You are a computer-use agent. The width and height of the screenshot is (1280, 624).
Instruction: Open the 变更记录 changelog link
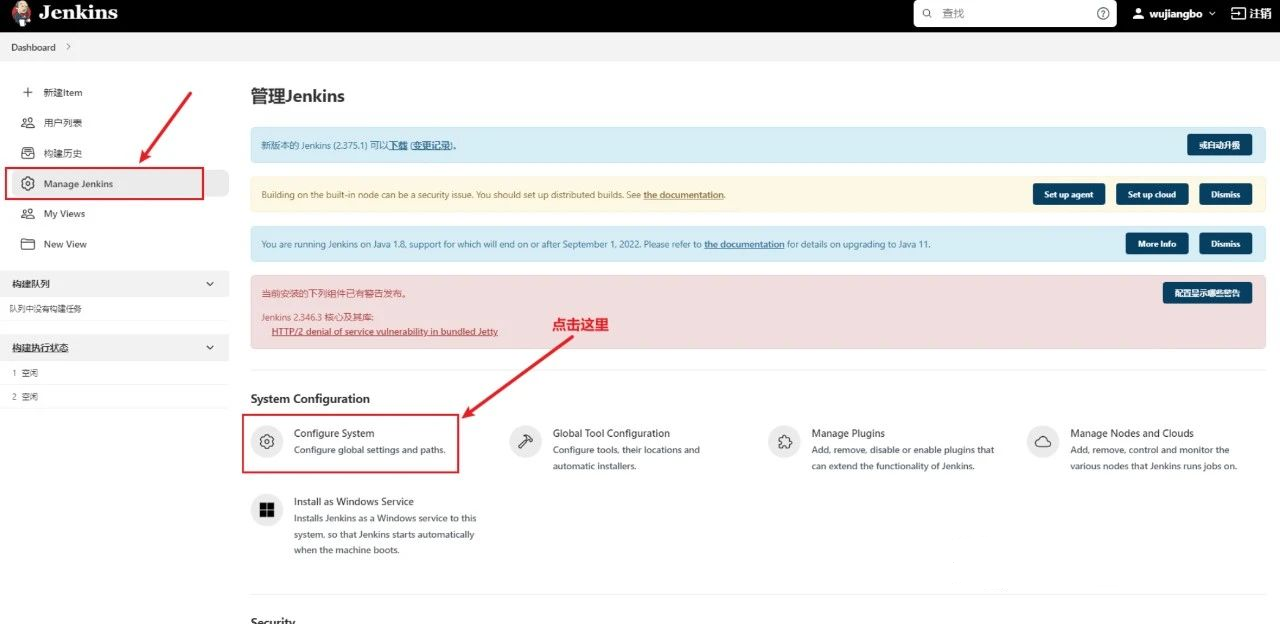430,145
